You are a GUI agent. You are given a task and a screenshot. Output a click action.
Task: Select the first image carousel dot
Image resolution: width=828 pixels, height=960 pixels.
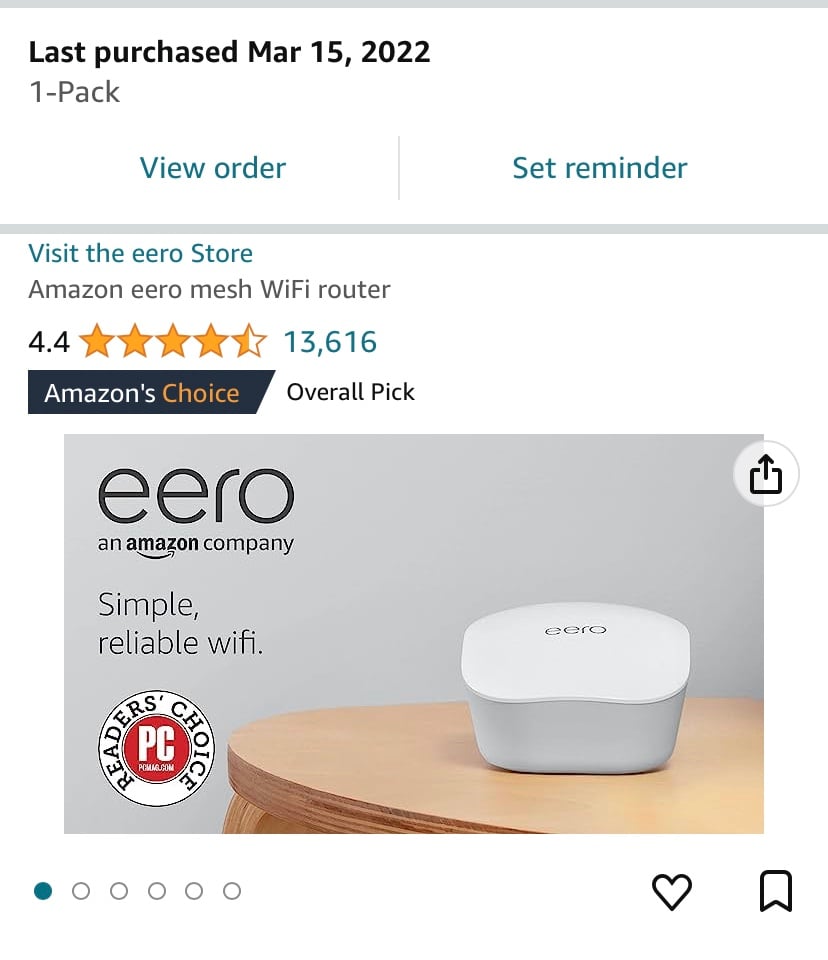coord(43,891)
